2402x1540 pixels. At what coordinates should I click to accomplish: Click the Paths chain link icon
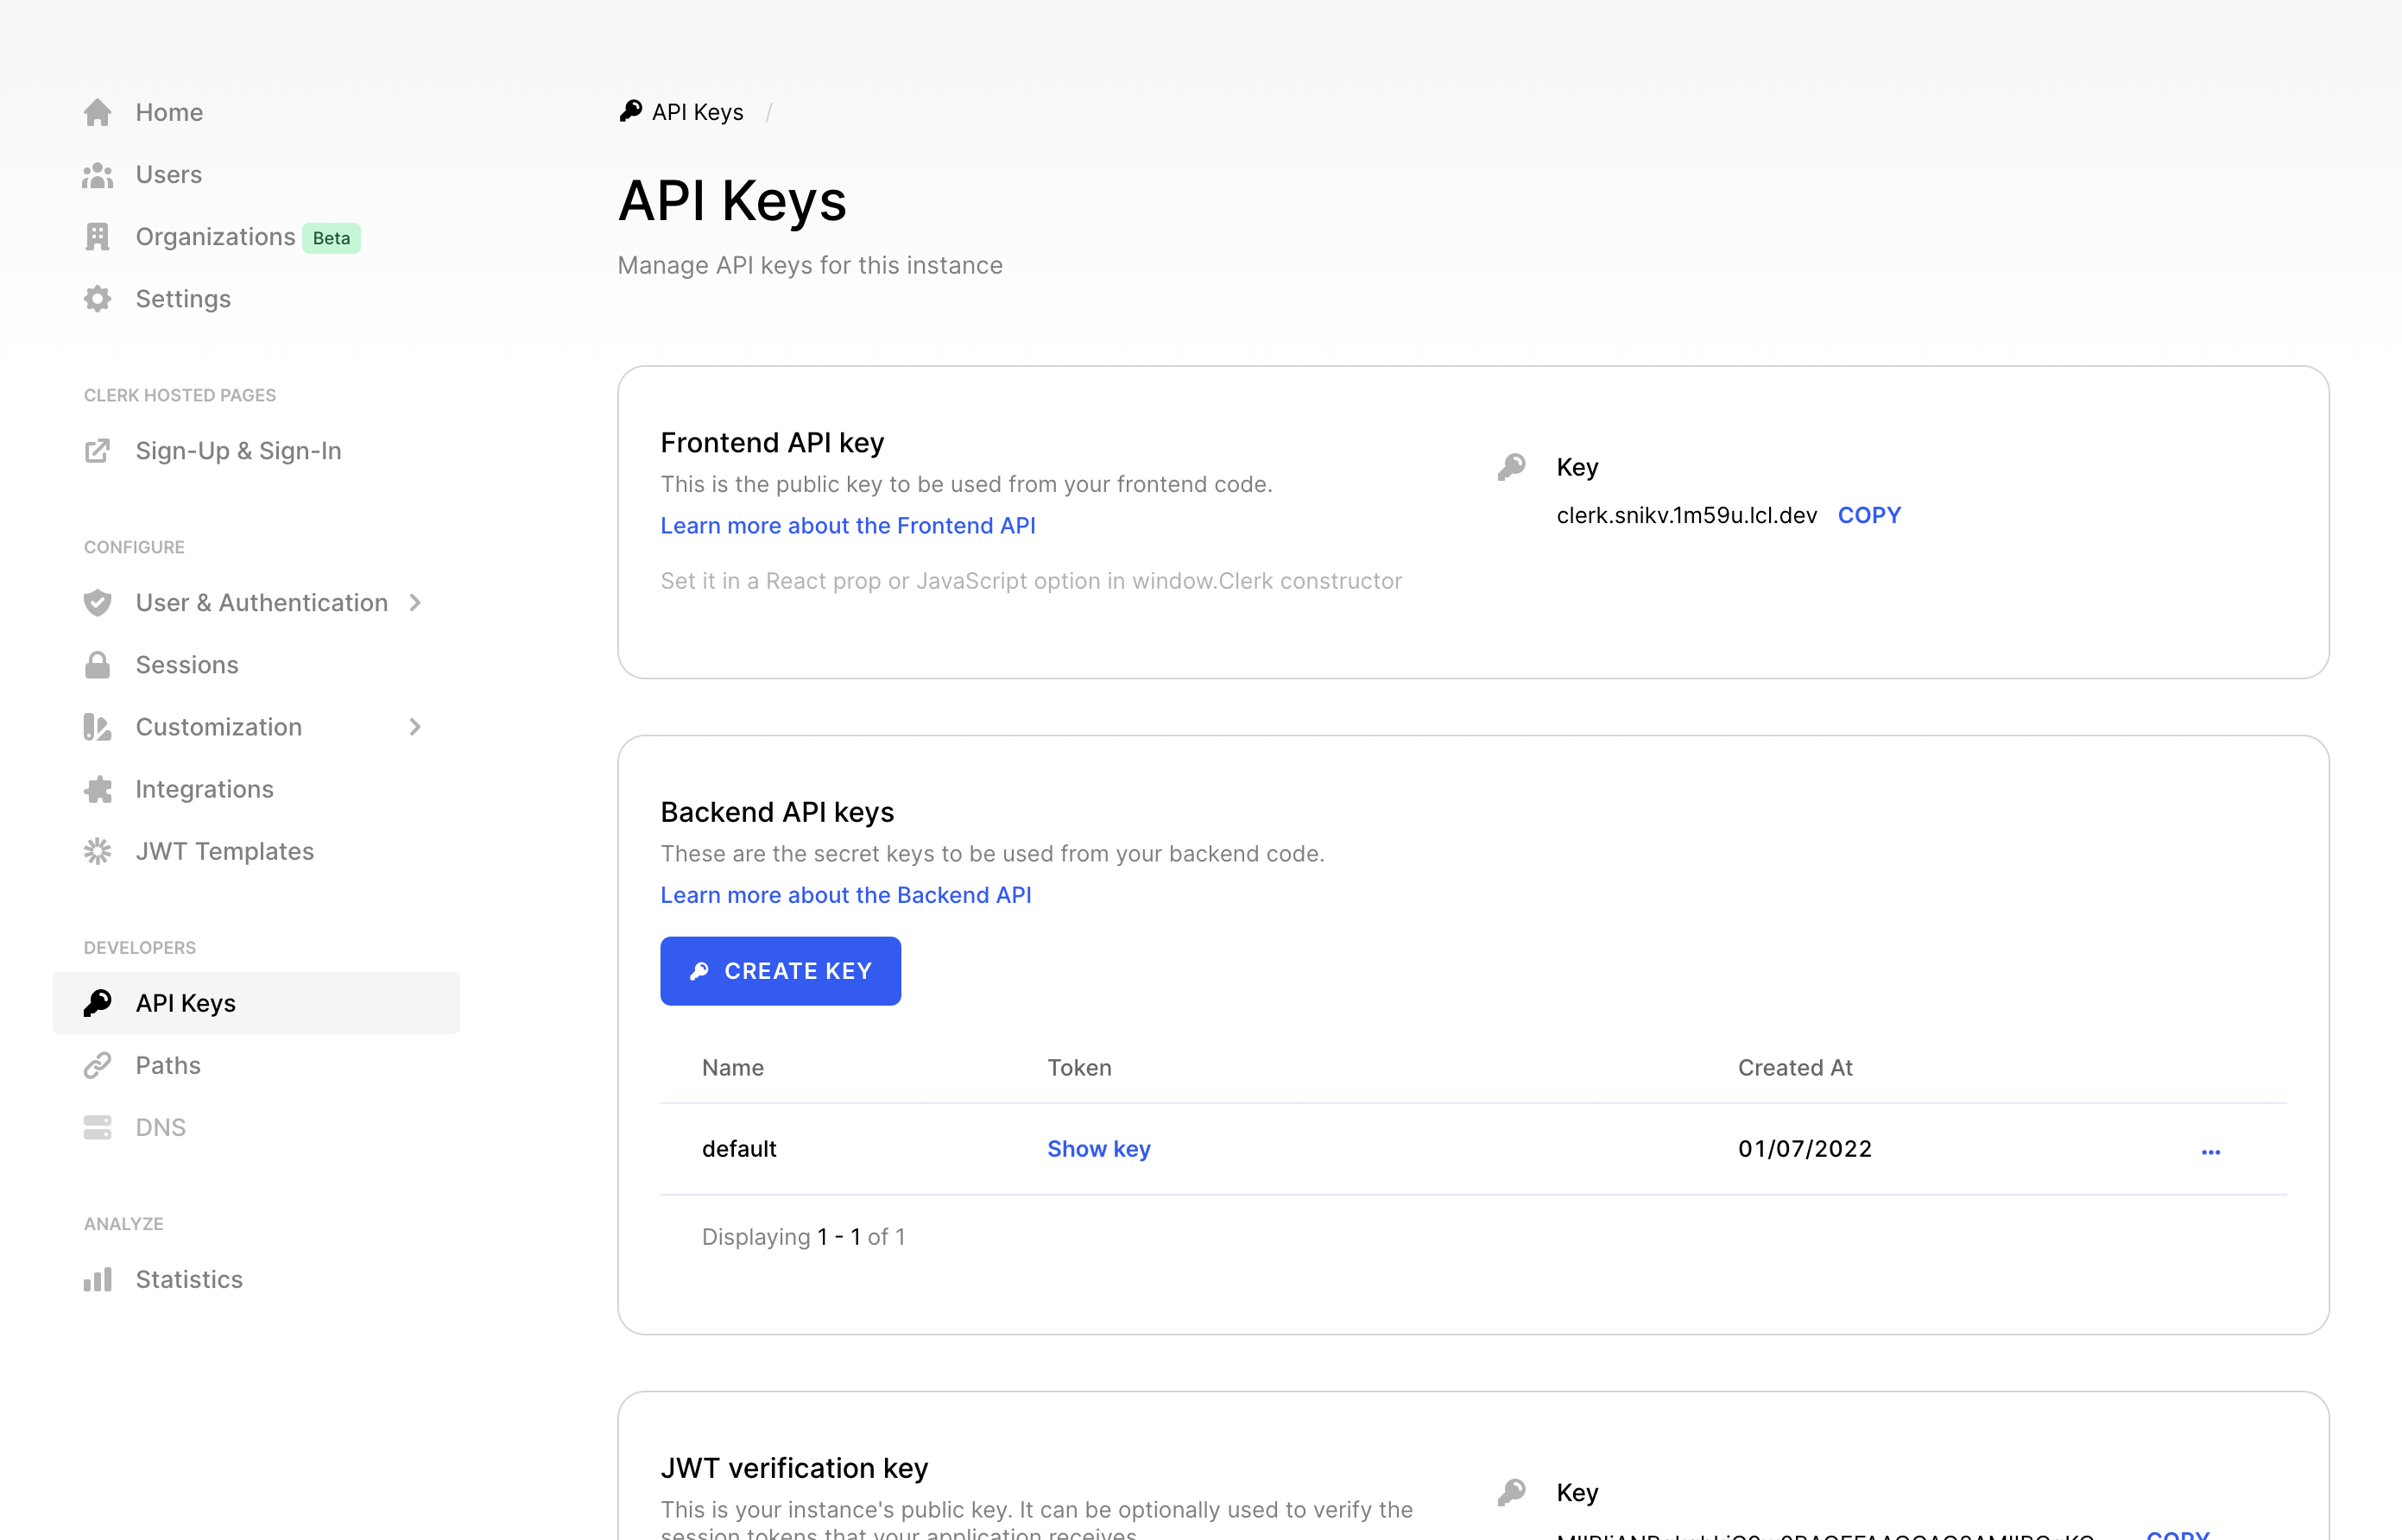click(97, 1065)
